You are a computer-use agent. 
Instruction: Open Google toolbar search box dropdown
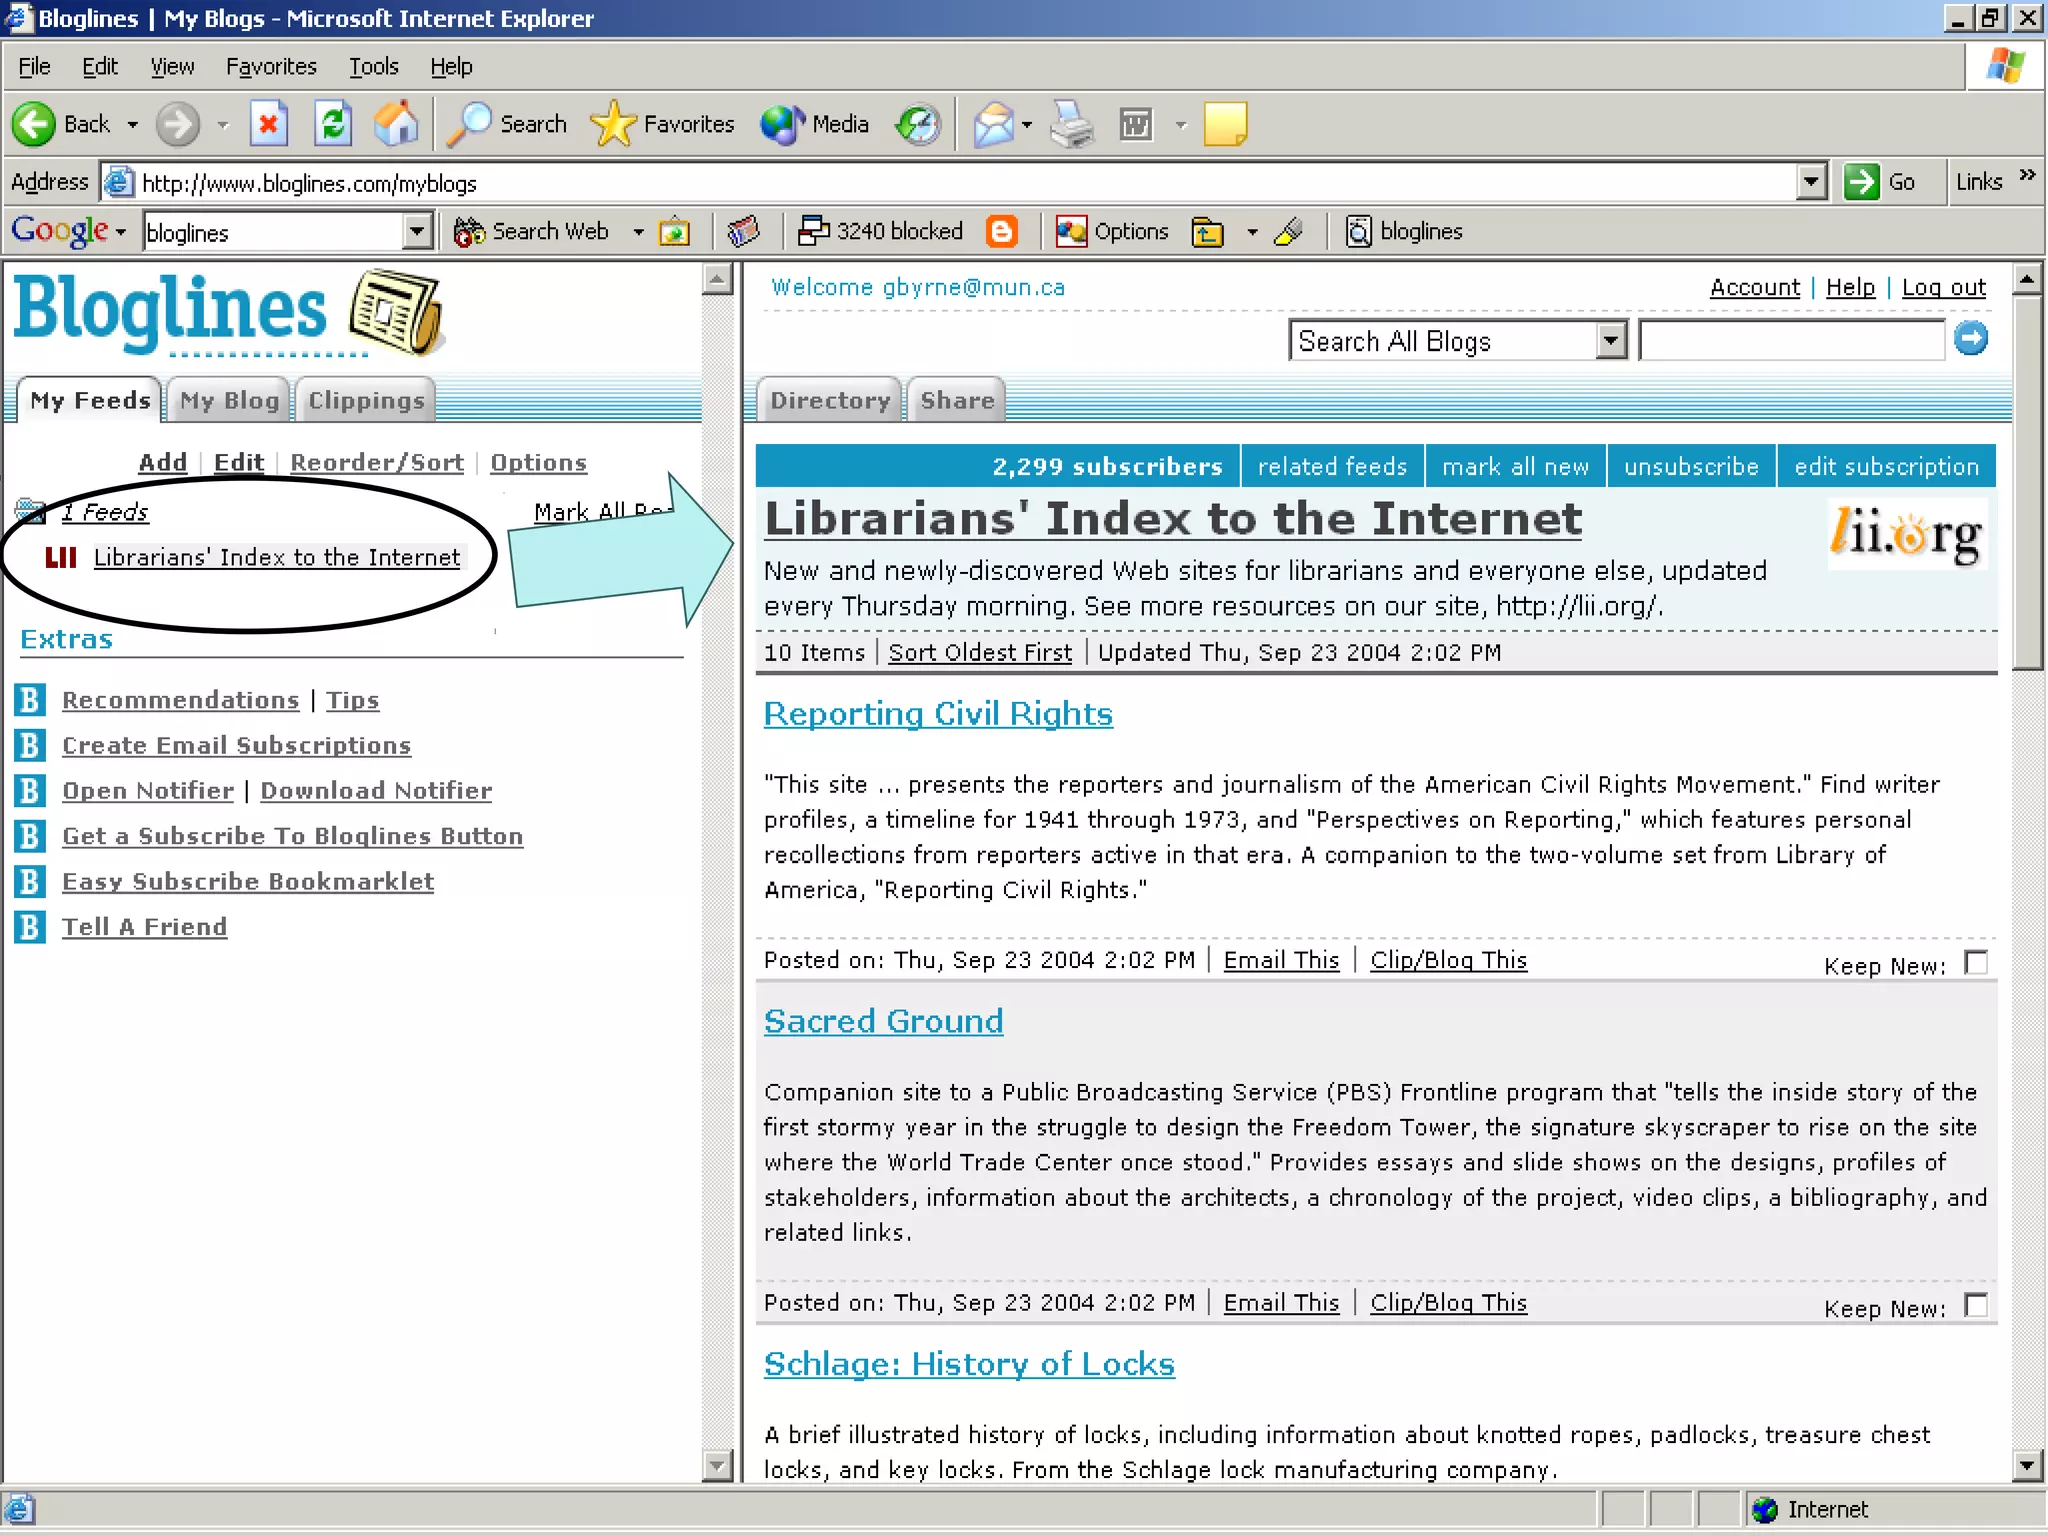417,232
